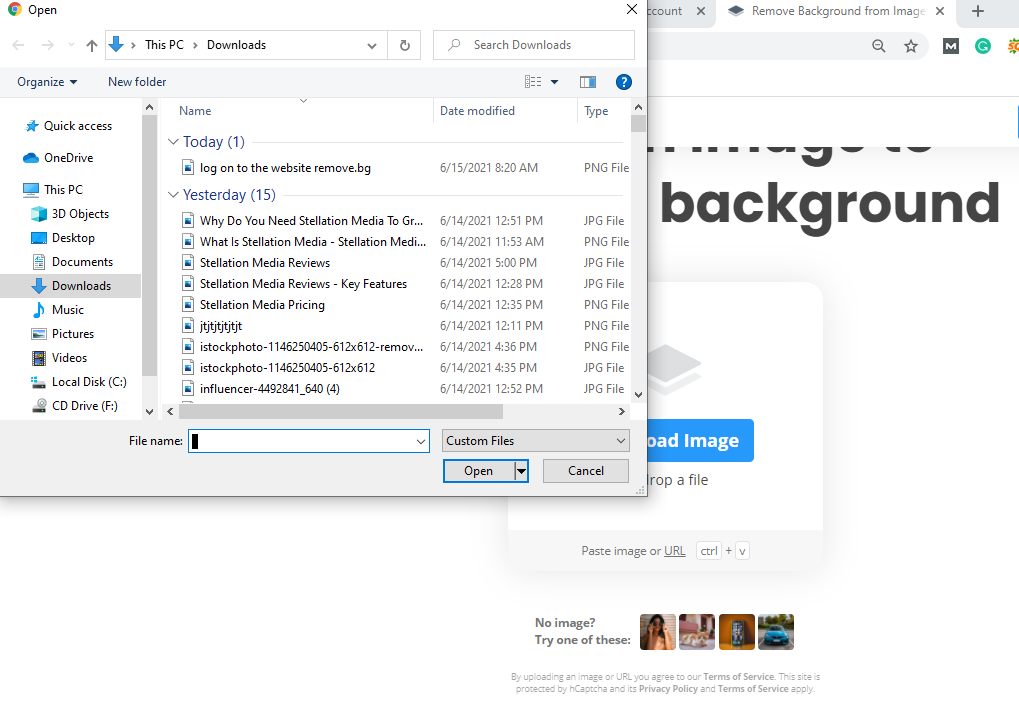Click the car sample image thumbnail
The width and height of the screenshot is (1019, 709).
pos(776,631)
